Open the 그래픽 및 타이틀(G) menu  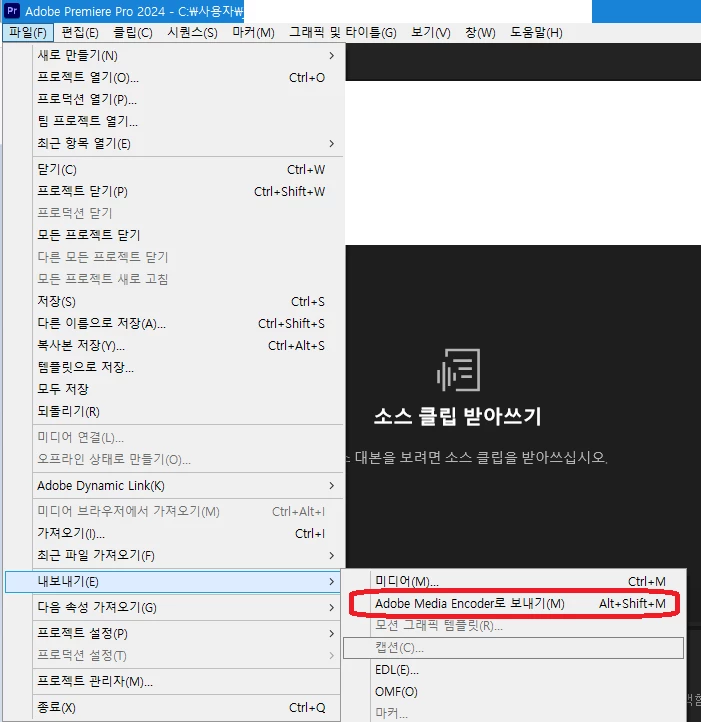click(343, 33)
